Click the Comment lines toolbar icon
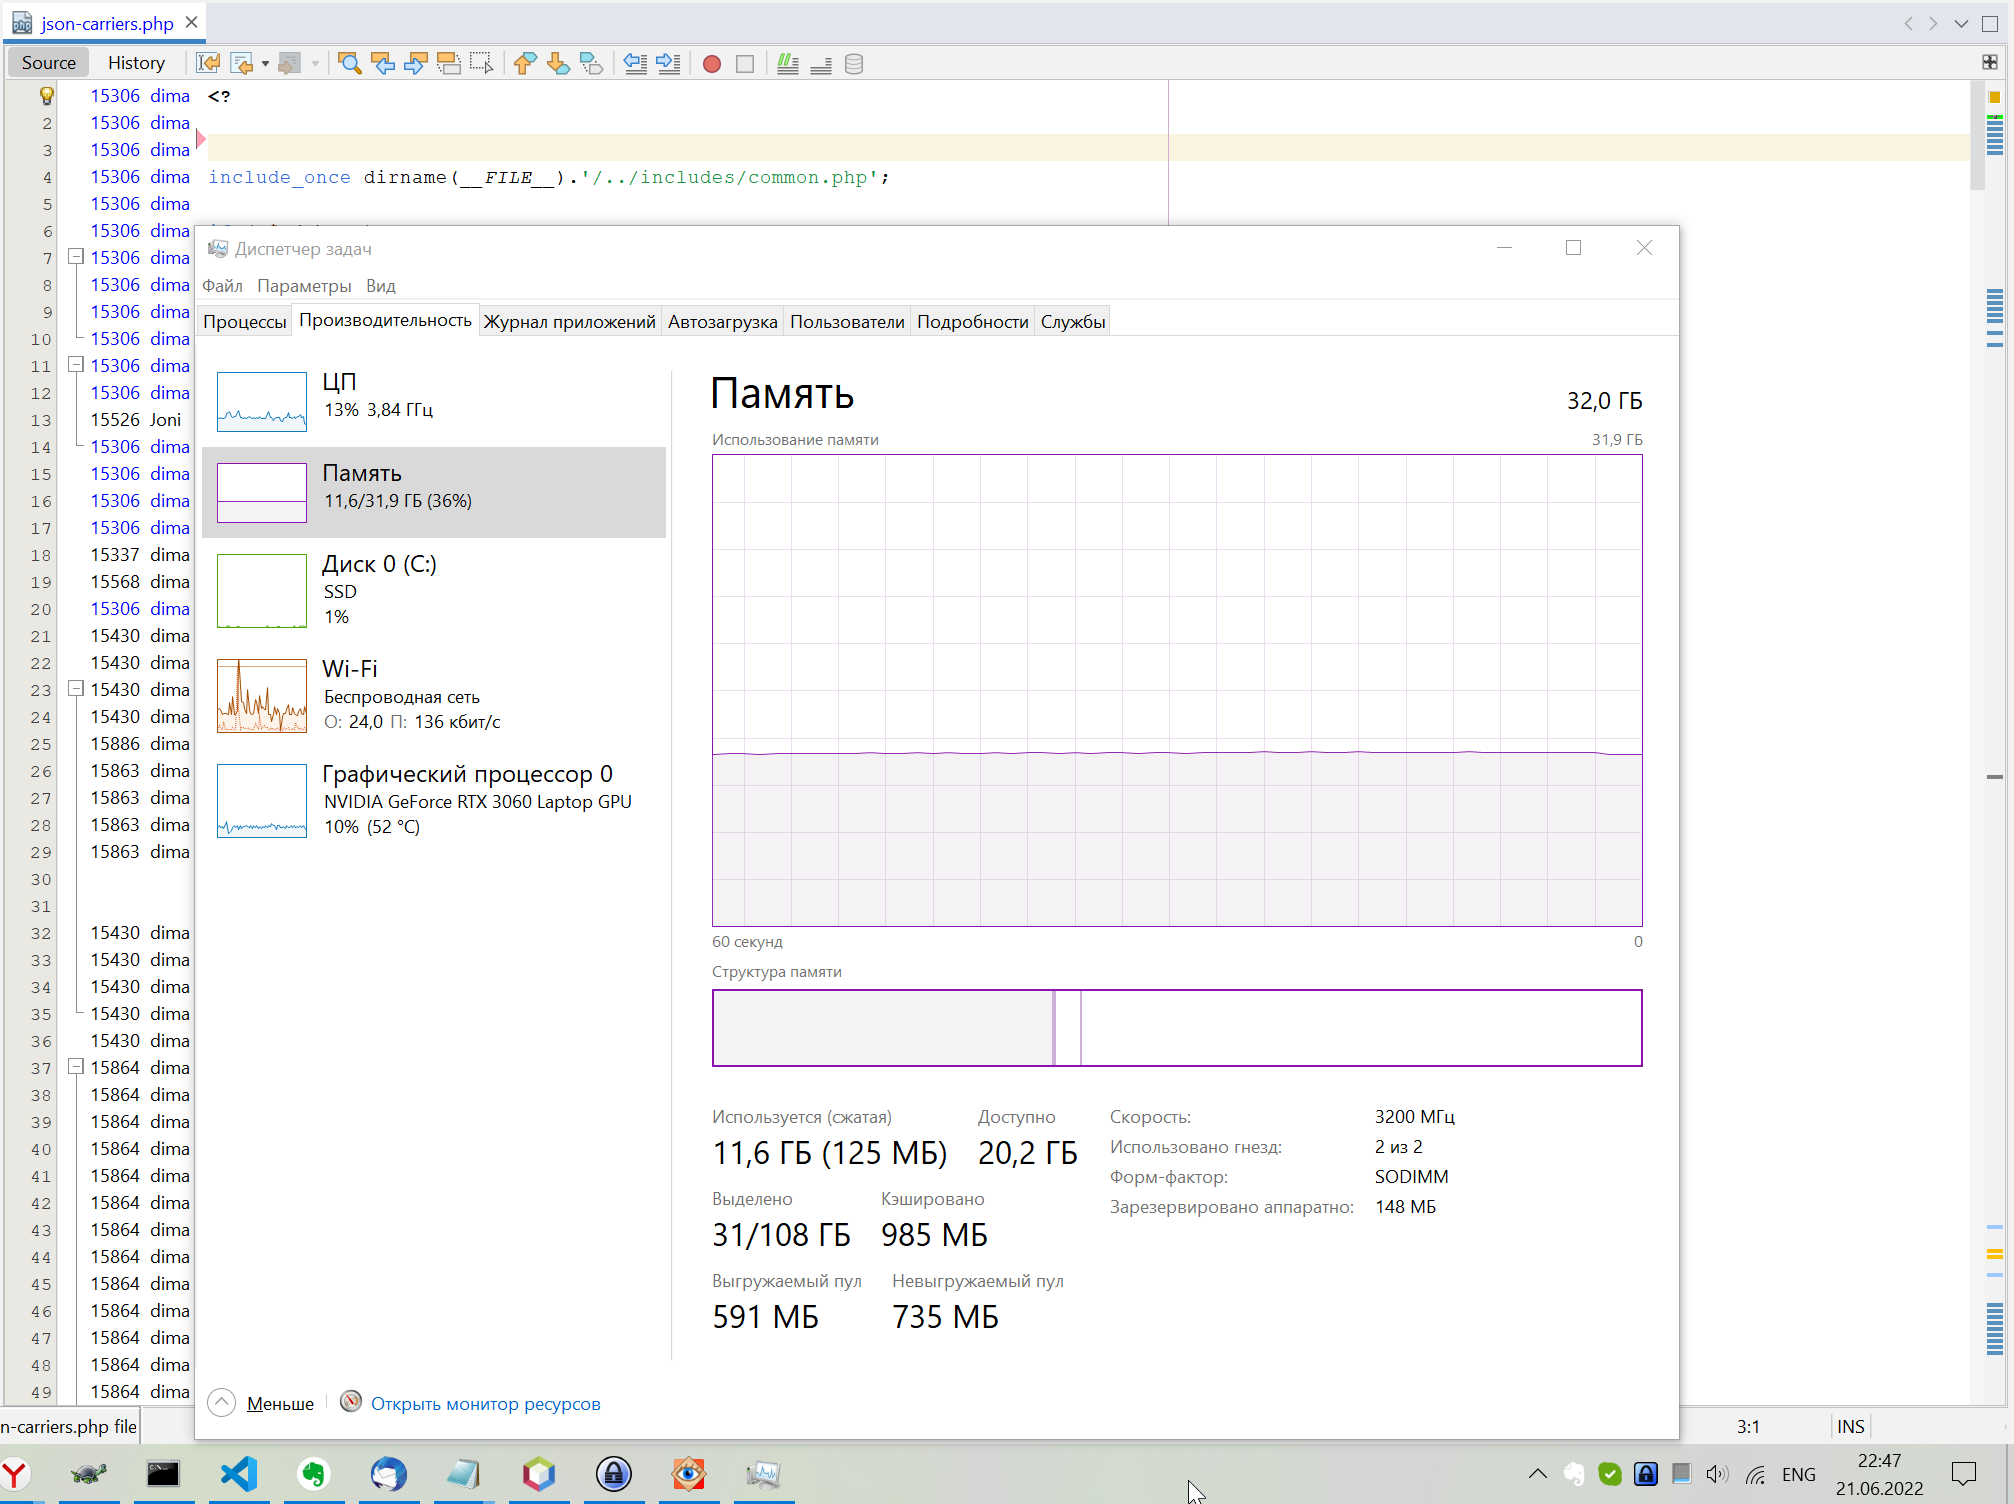 (788, 64)
